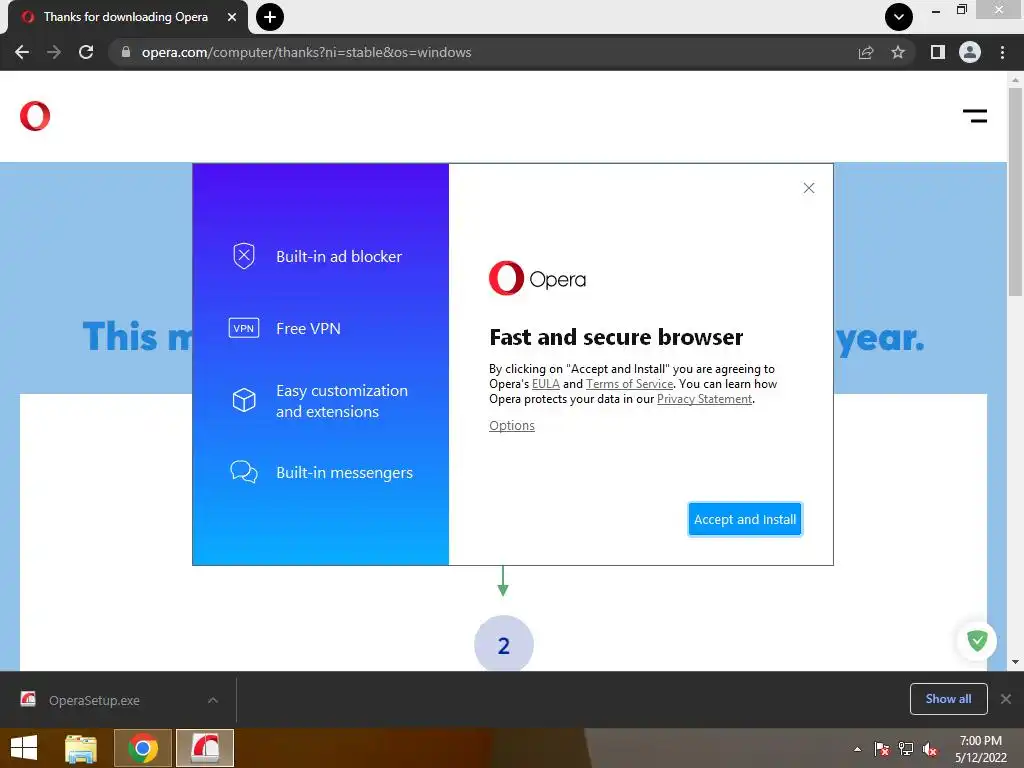Expand the OperaSetup.exe download options chevron

pyautogui.click(x=213, y=700)
